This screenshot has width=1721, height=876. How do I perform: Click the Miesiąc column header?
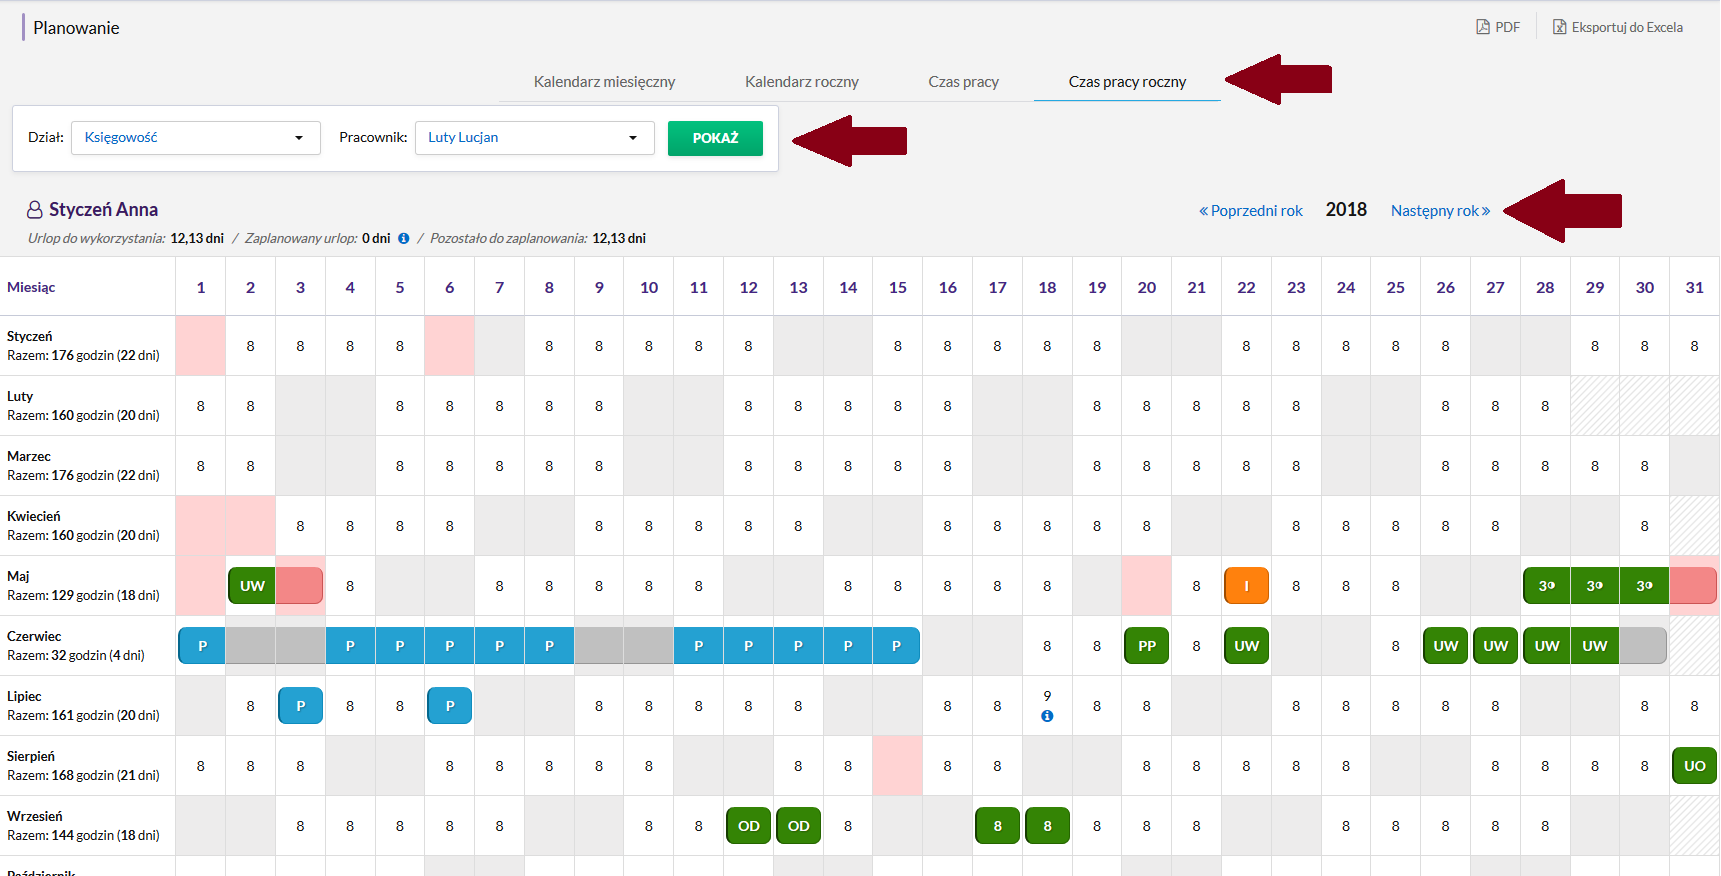31,287
